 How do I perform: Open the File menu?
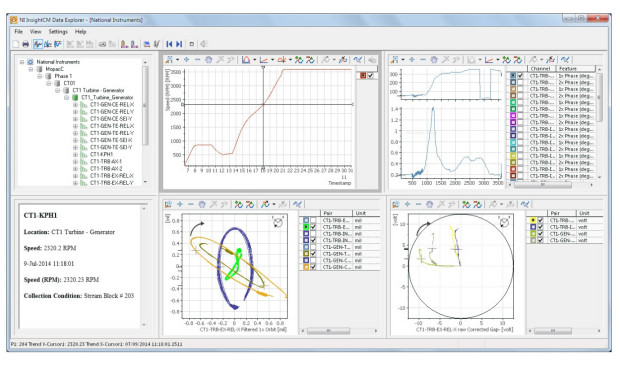tap(19, 32)
